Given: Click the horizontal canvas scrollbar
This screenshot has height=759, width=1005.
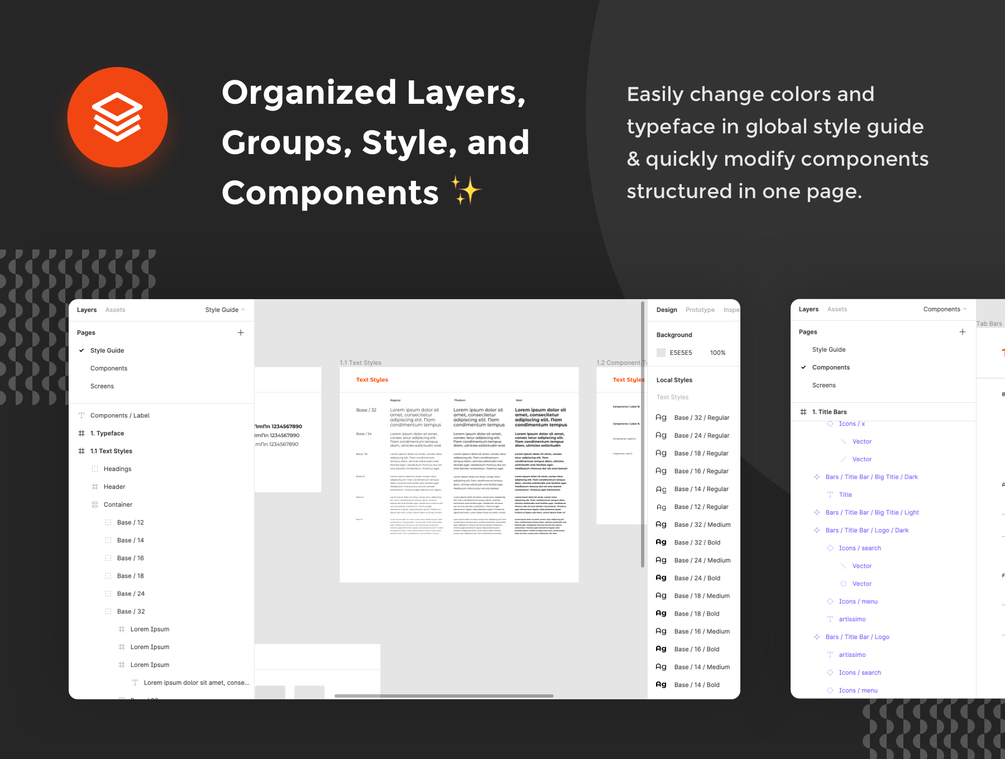Looking at the screenshot, I should coord(444,696).
